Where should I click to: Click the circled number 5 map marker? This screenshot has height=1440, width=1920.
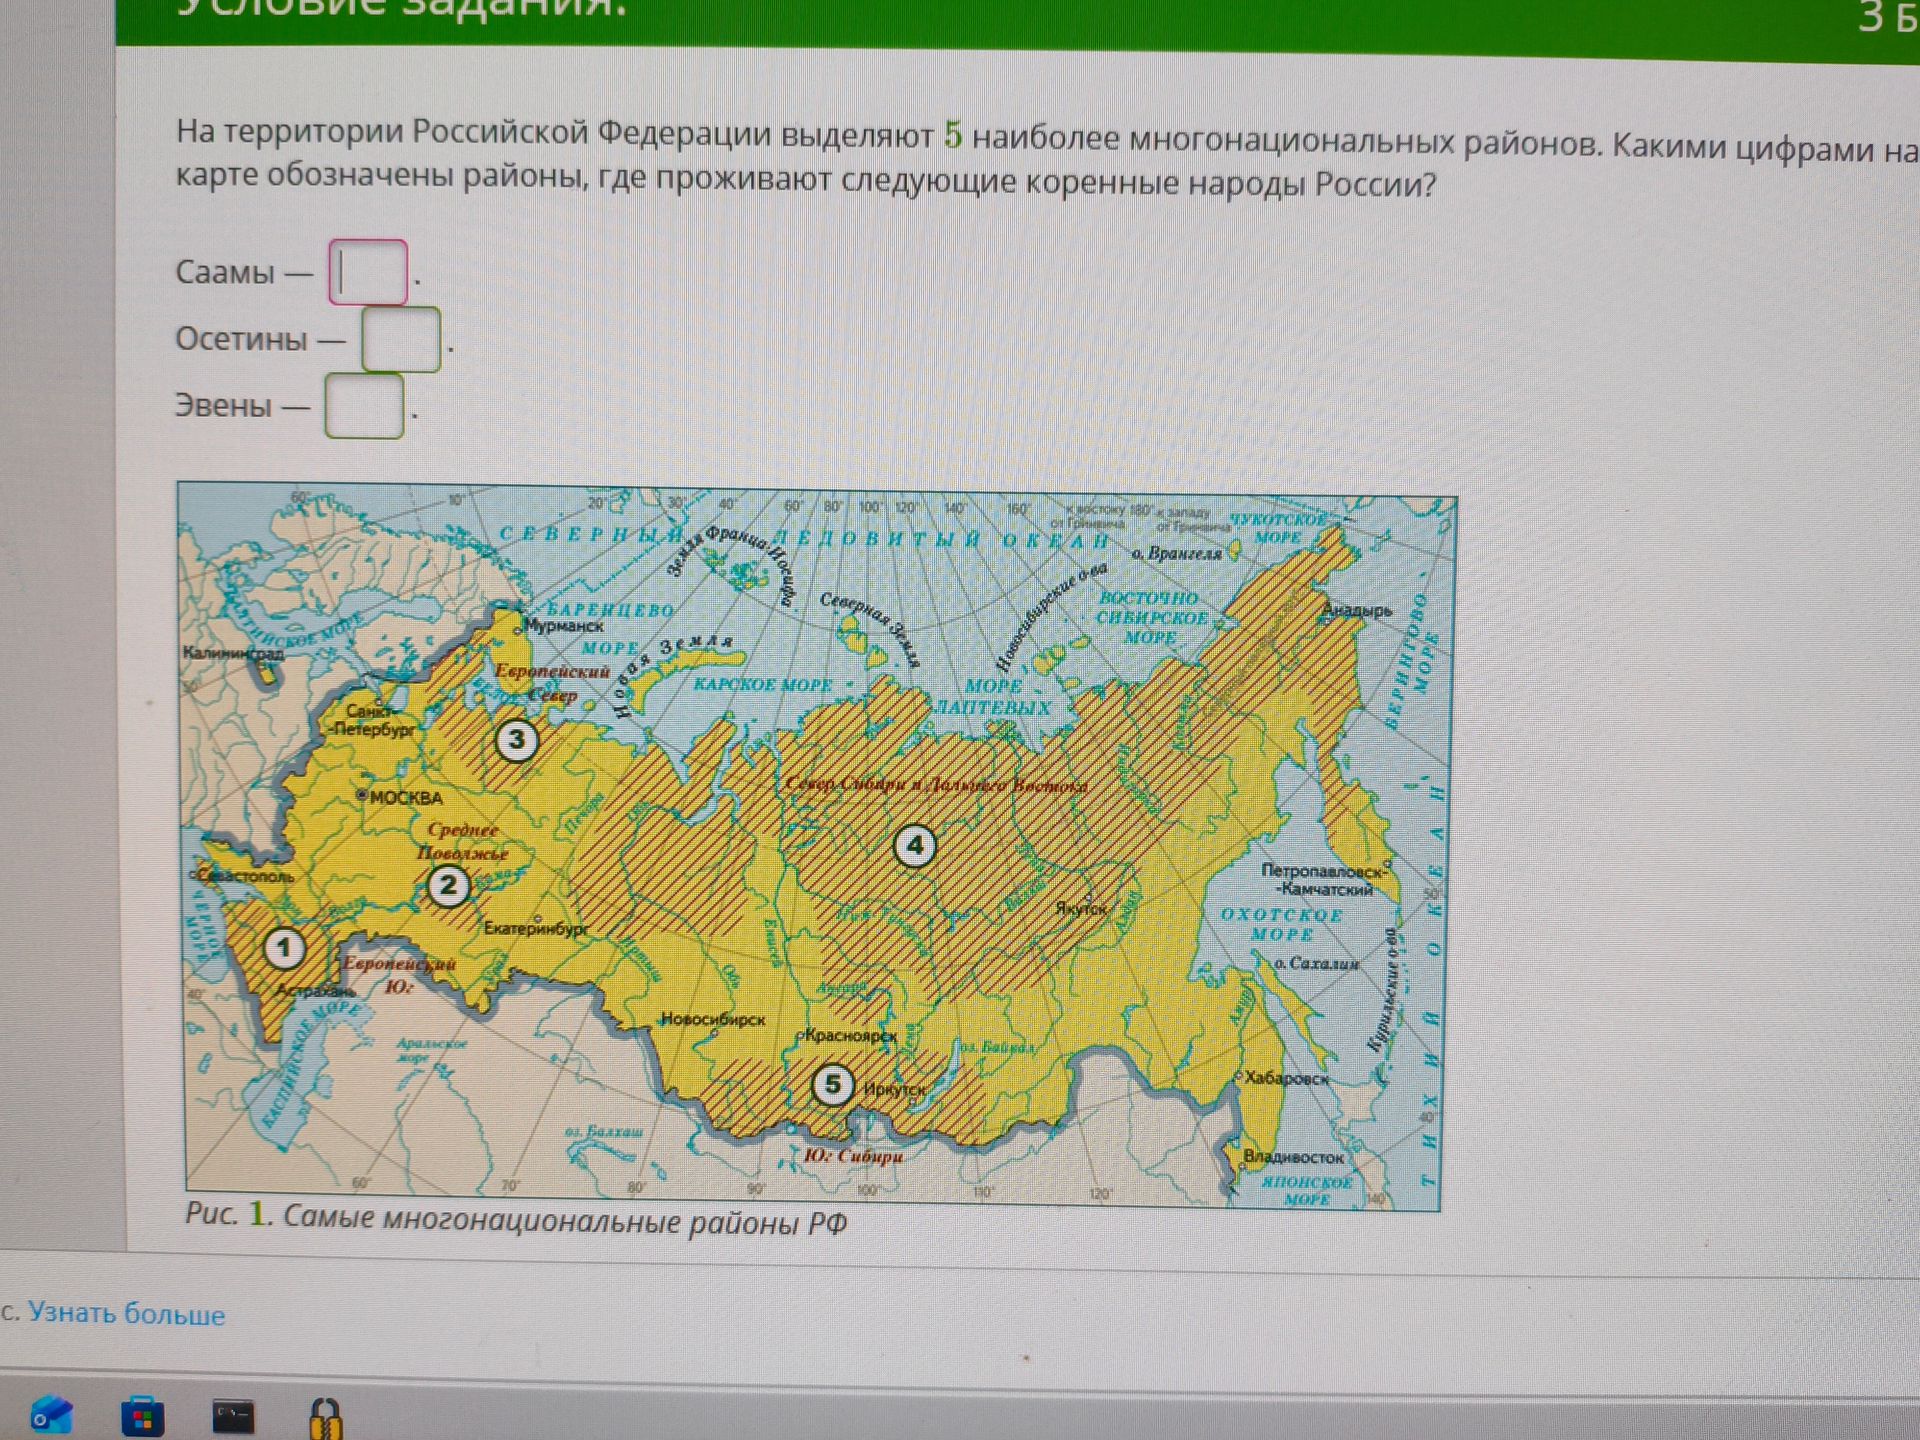click(x=832, y=1085)
